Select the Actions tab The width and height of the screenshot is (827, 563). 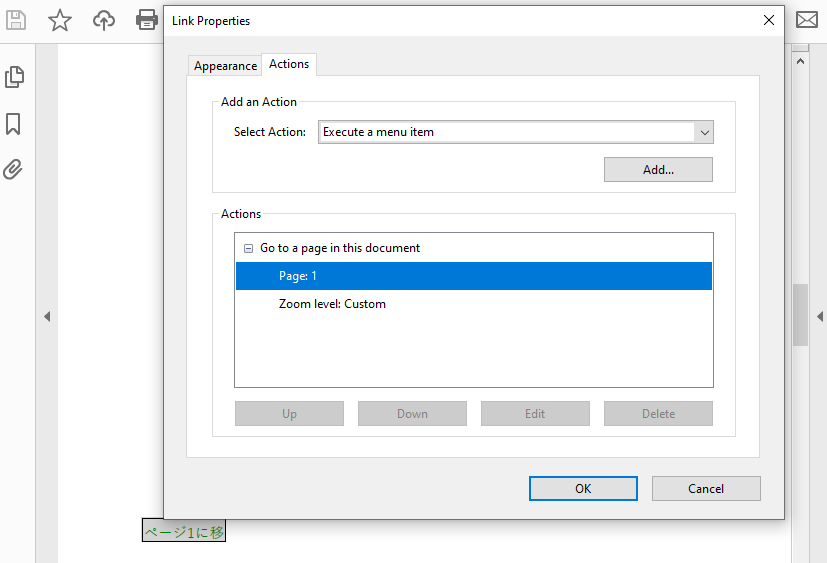(x=289, y=64)
